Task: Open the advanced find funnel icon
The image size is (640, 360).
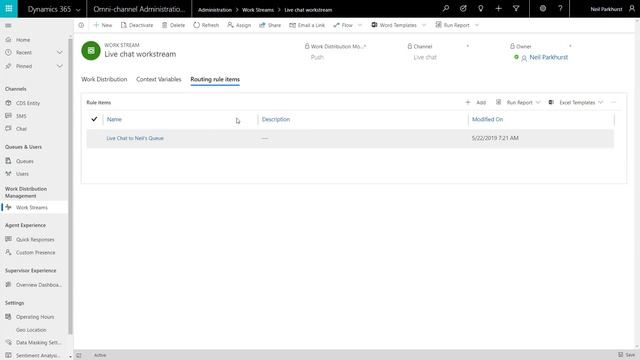Action: point(516,9)
